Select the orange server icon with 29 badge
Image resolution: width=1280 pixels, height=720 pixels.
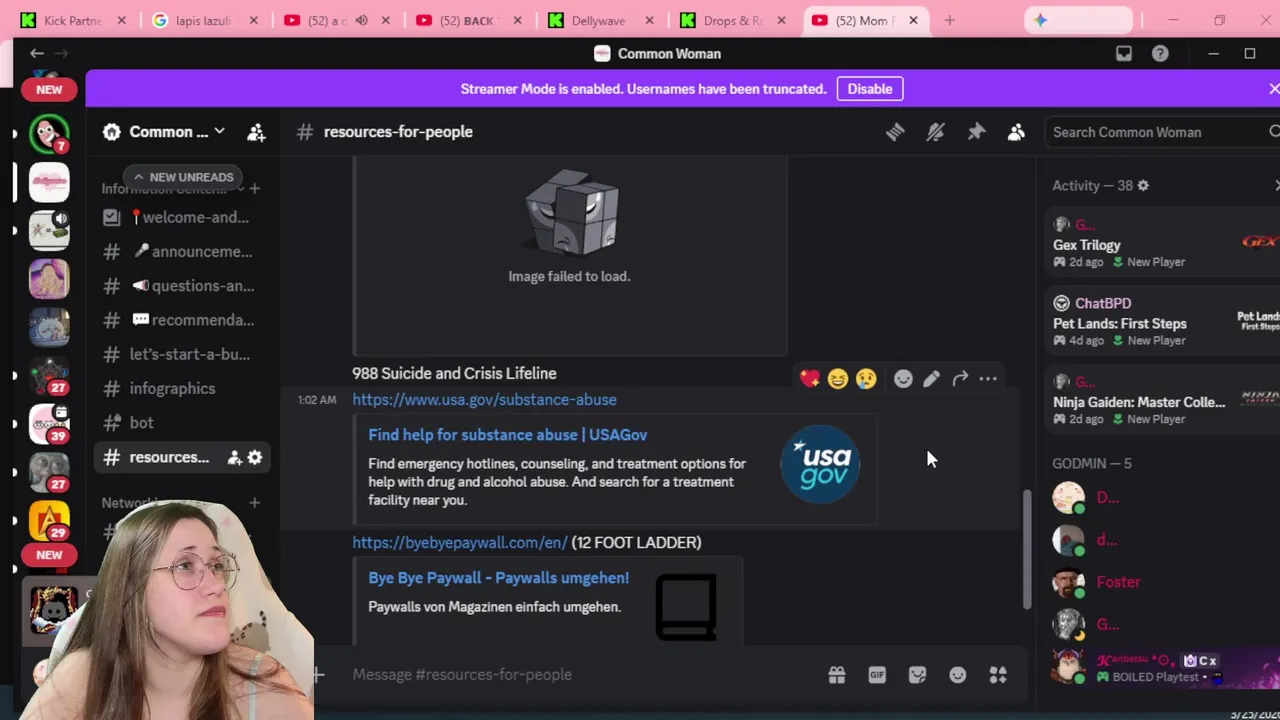[49, 521]
